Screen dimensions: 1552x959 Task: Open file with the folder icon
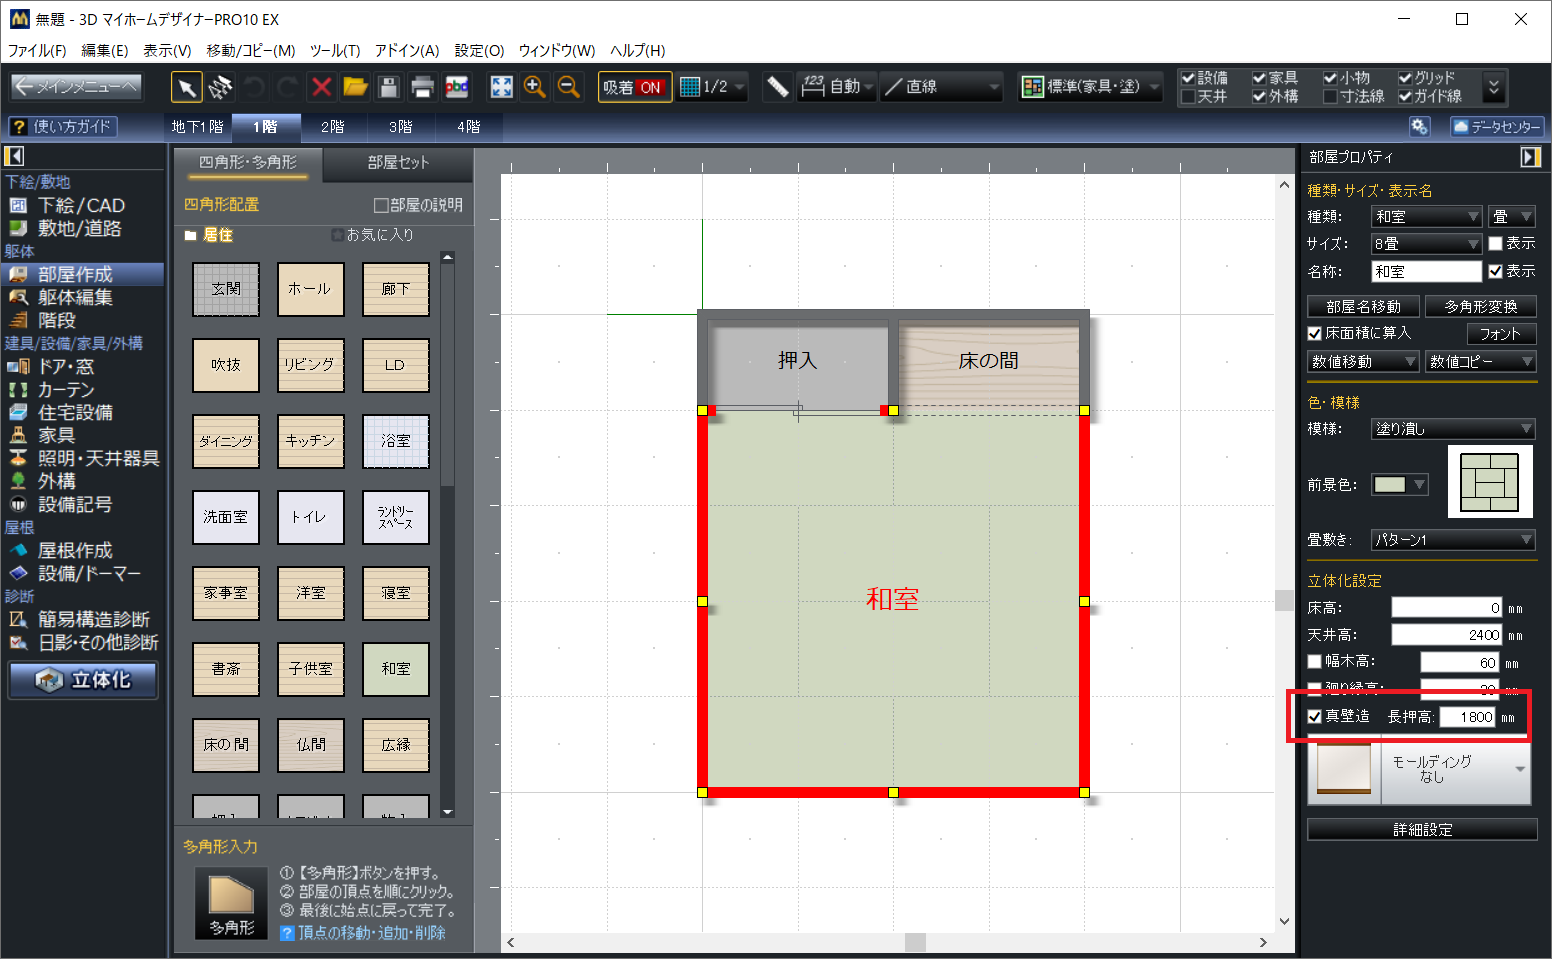355,88
